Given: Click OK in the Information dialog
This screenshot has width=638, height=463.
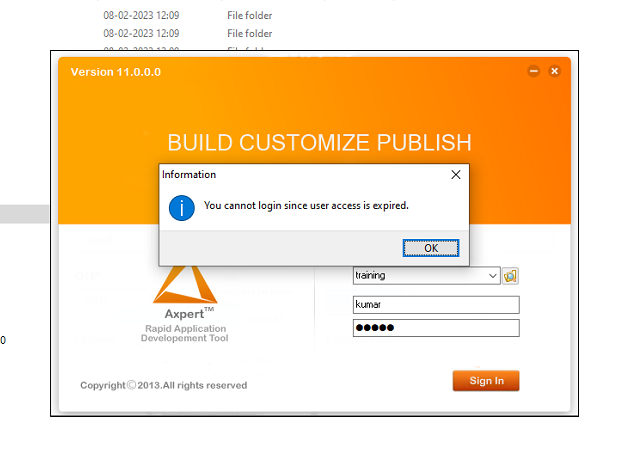Looking at the screenshot, I should [431, 248].
